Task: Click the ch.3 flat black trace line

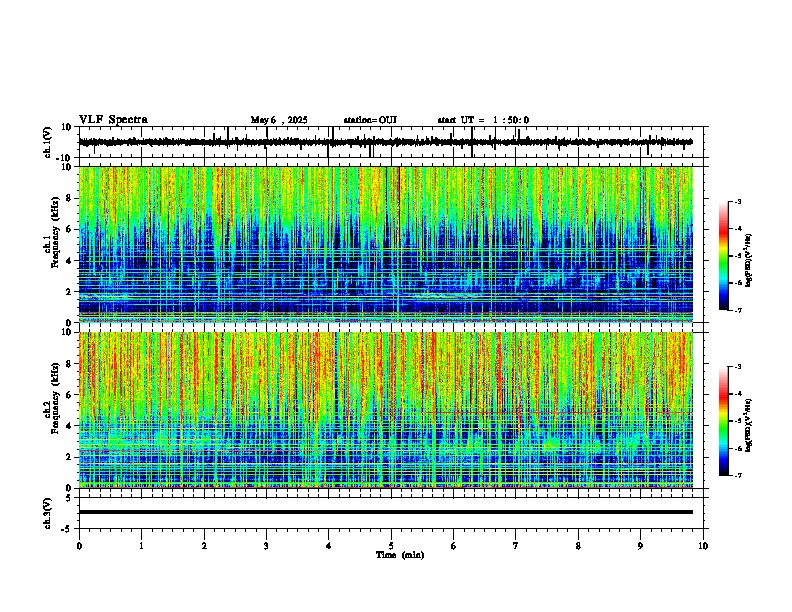Action: point(386,512)
